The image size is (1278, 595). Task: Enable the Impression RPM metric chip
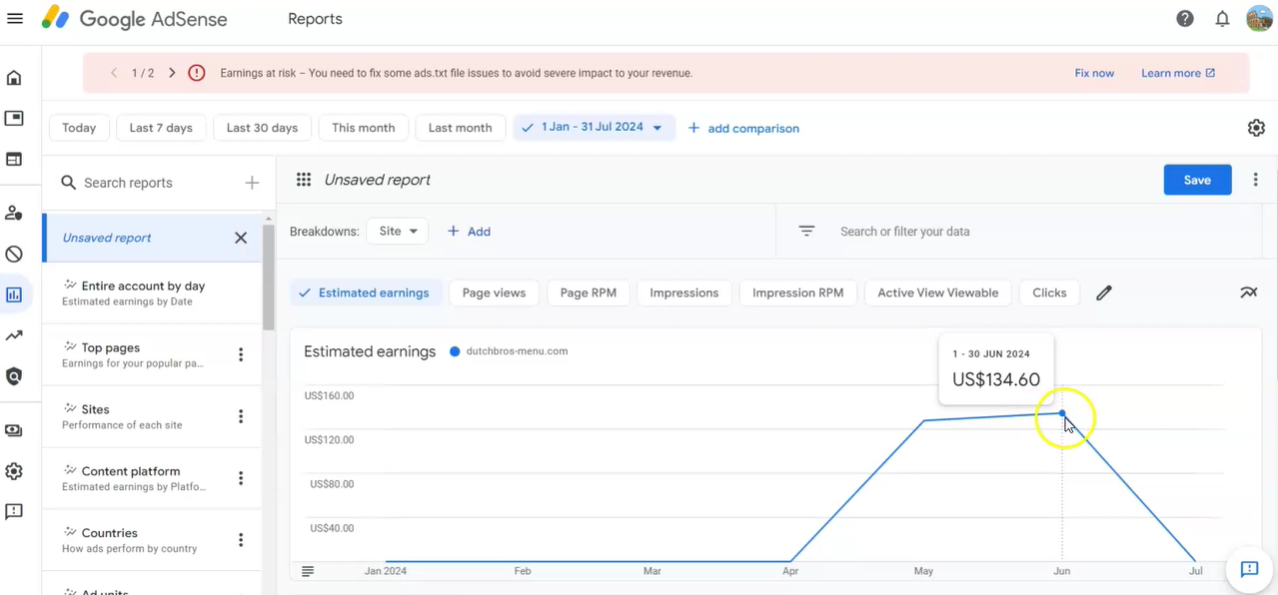coord(798,293)
